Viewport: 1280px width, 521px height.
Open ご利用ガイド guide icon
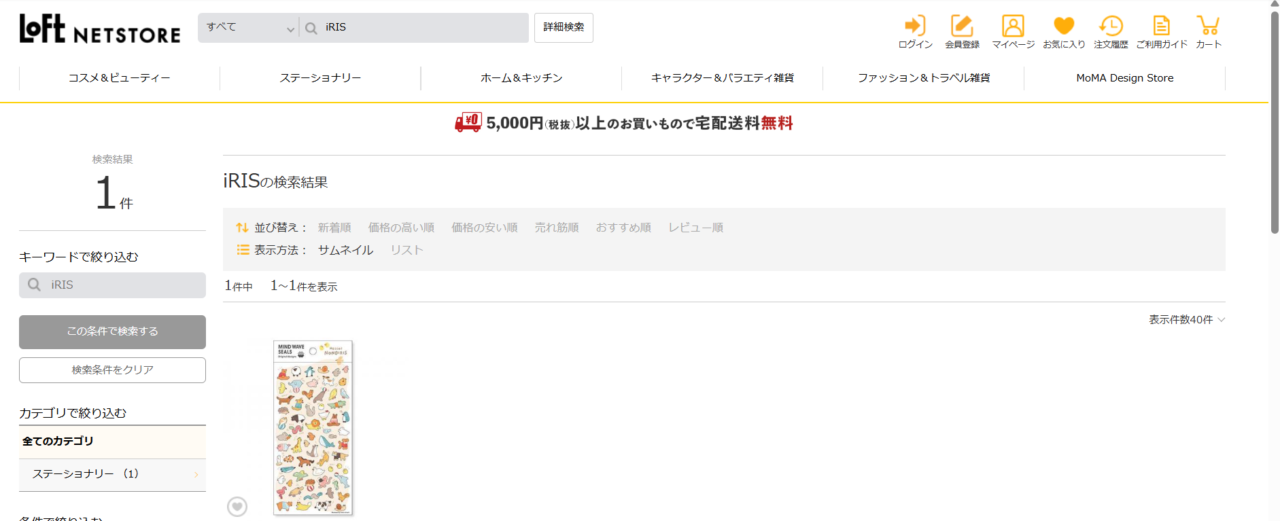tap(1161, 32)
